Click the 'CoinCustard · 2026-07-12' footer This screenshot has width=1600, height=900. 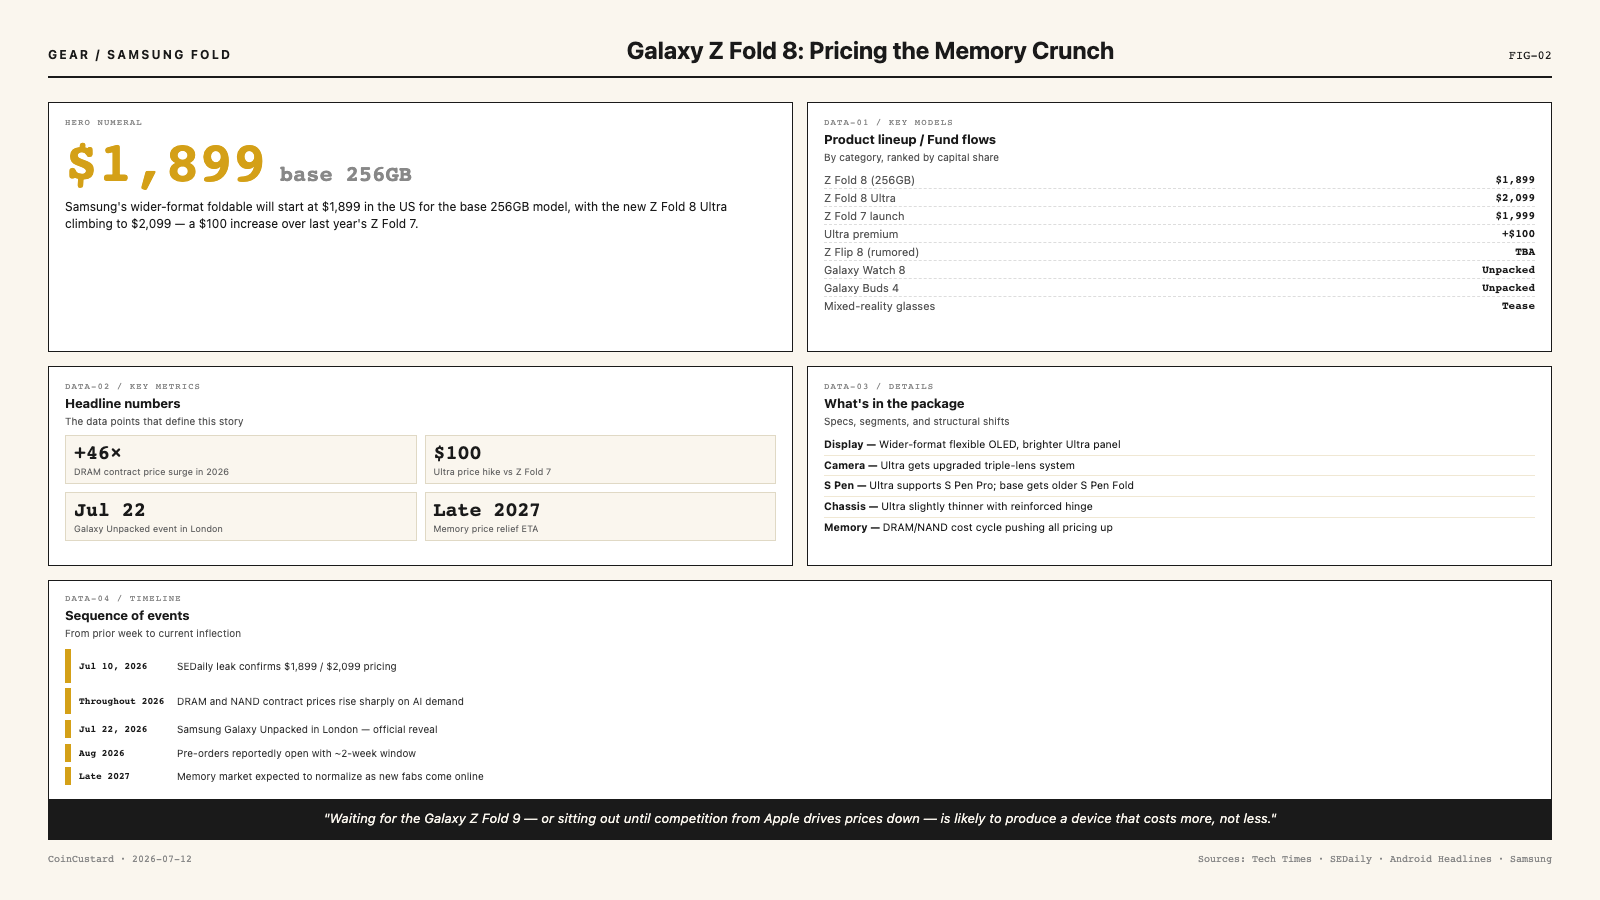point(120,859)
